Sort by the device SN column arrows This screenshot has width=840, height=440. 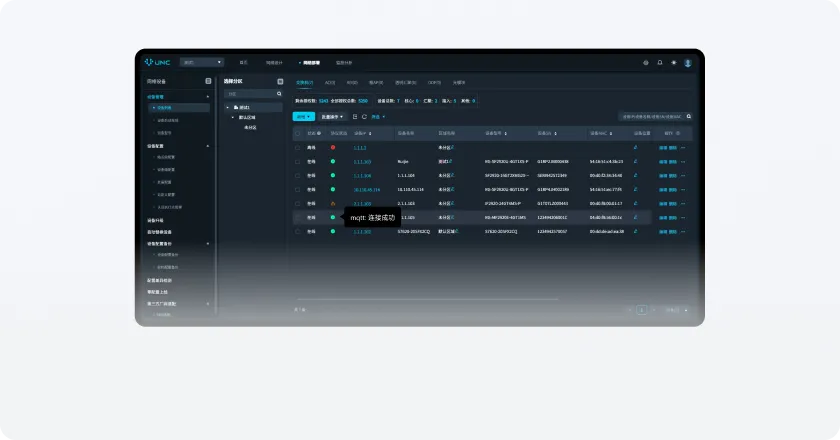pos(555,133)
